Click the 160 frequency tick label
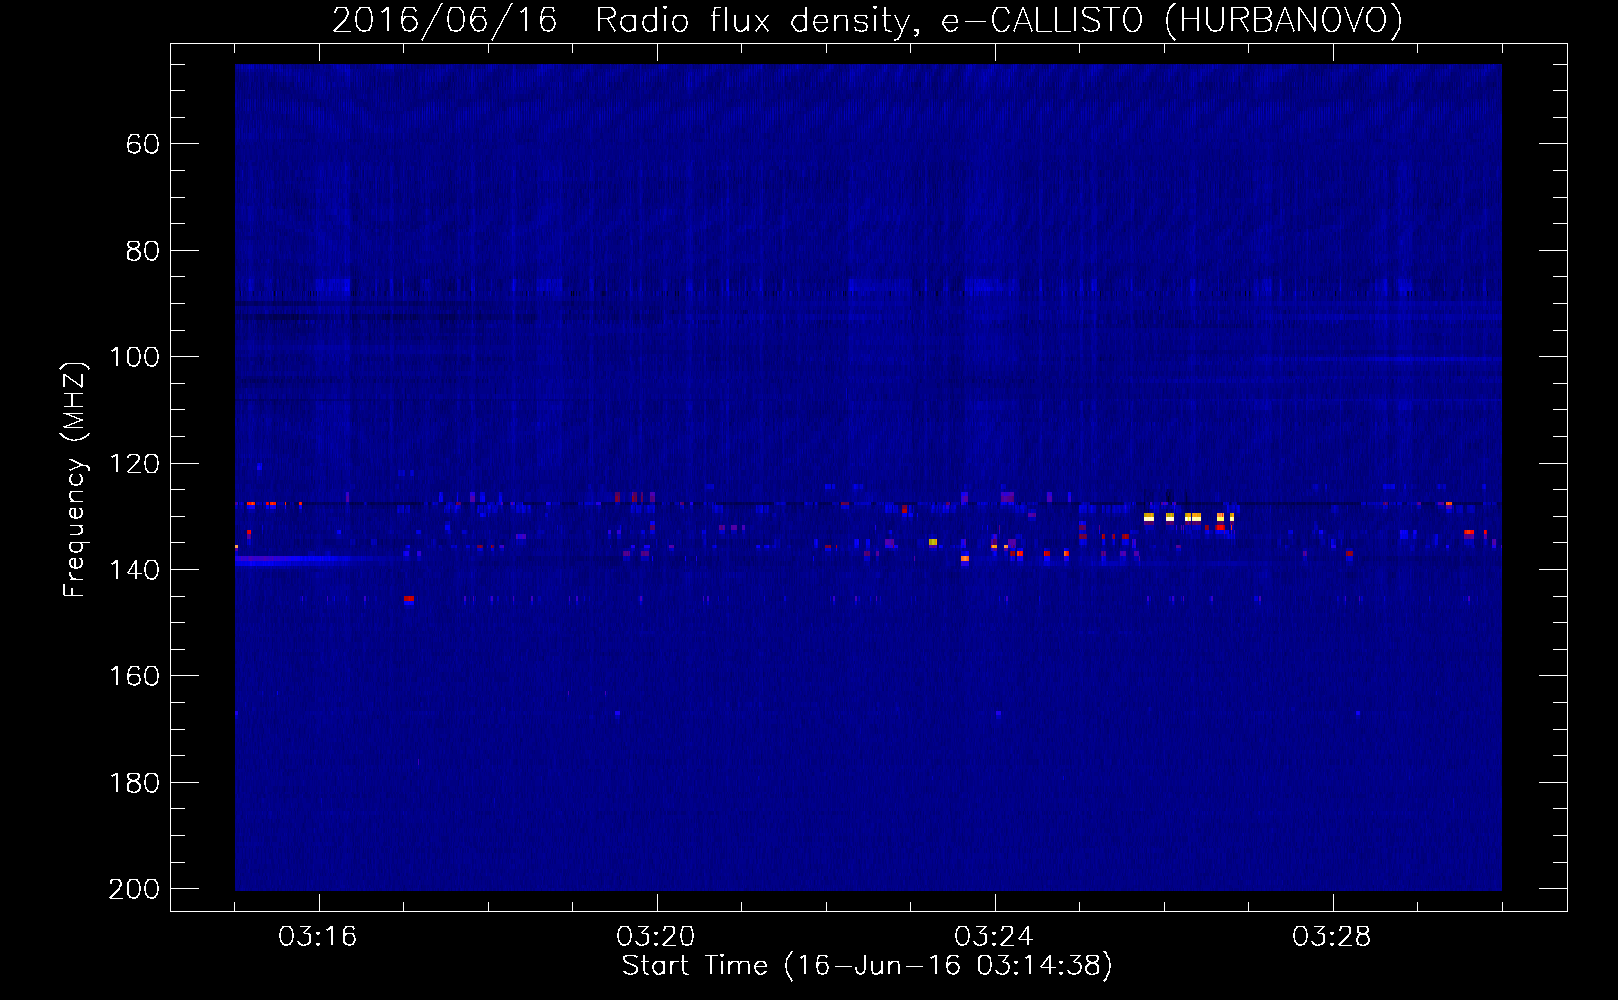Image resolution: width=1618 pixels, height=1000 pixels. coord(135,676)
